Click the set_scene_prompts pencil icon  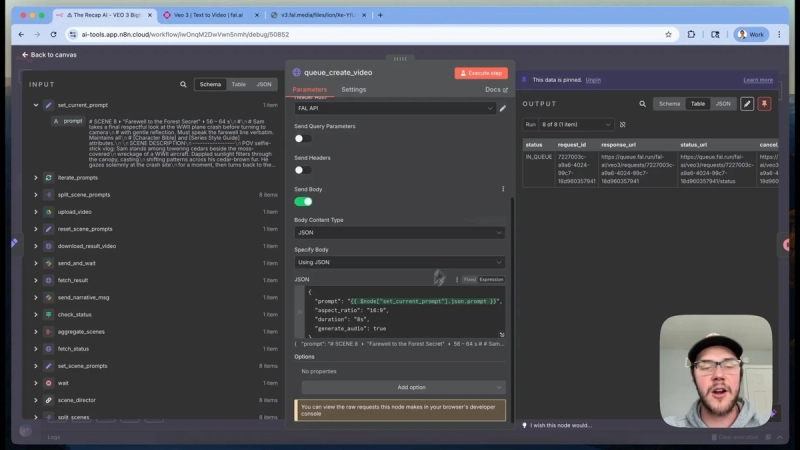[48, 366]
